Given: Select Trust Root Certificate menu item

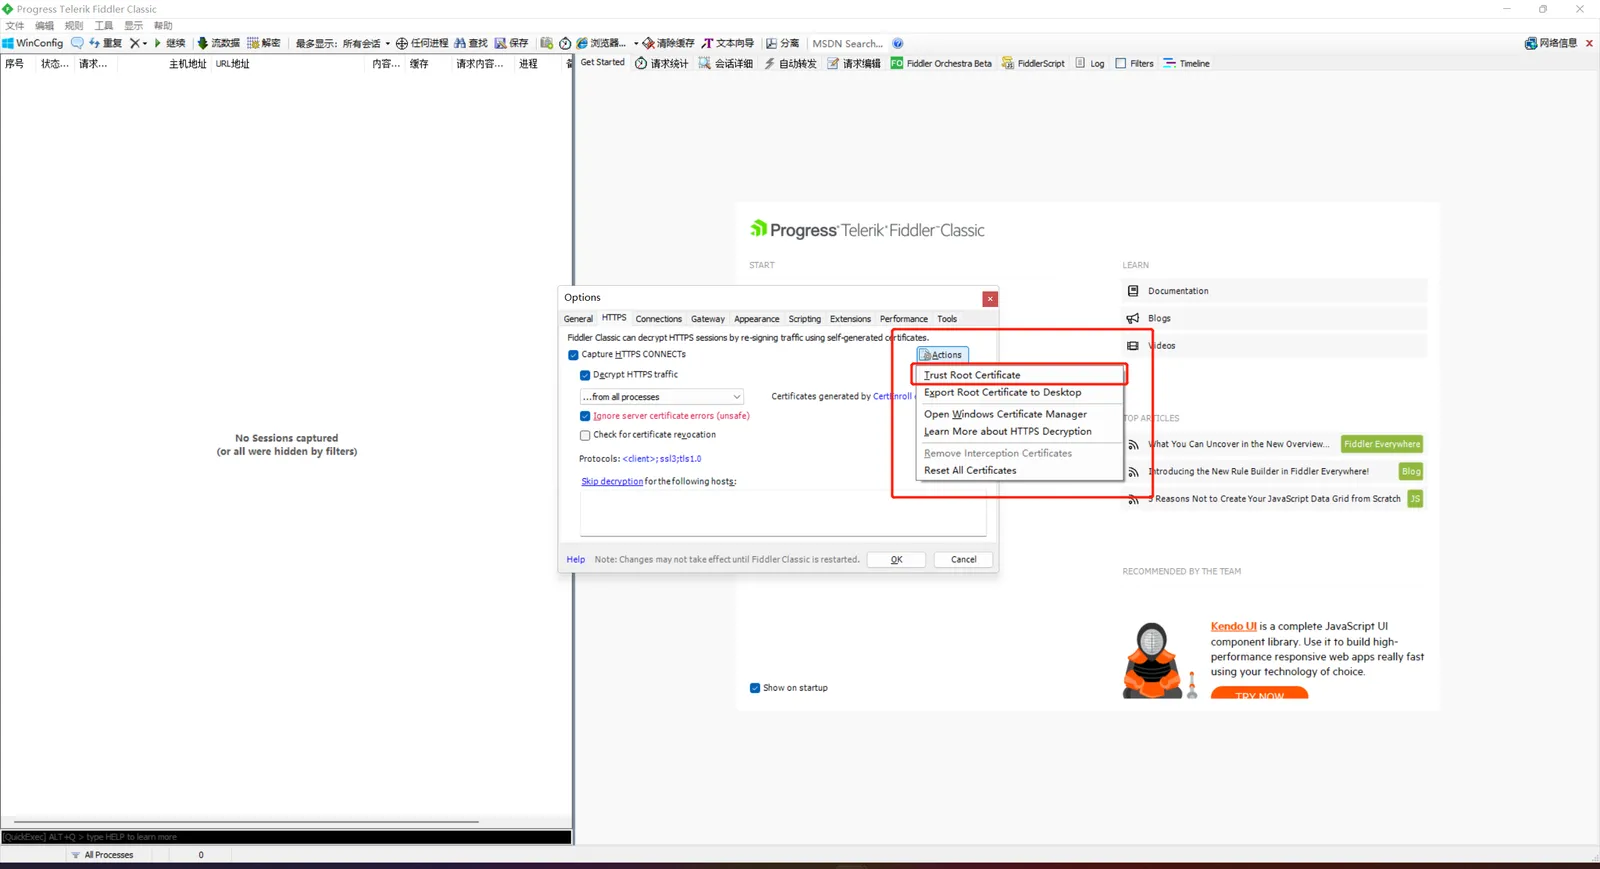Looking at the screenshot, I should pyautogui.click(x=1019, y=375).
